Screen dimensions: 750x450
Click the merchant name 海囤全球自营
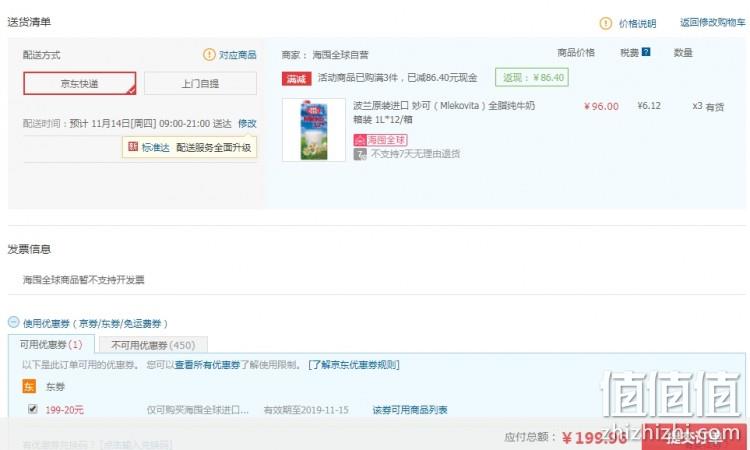(341, 55)
